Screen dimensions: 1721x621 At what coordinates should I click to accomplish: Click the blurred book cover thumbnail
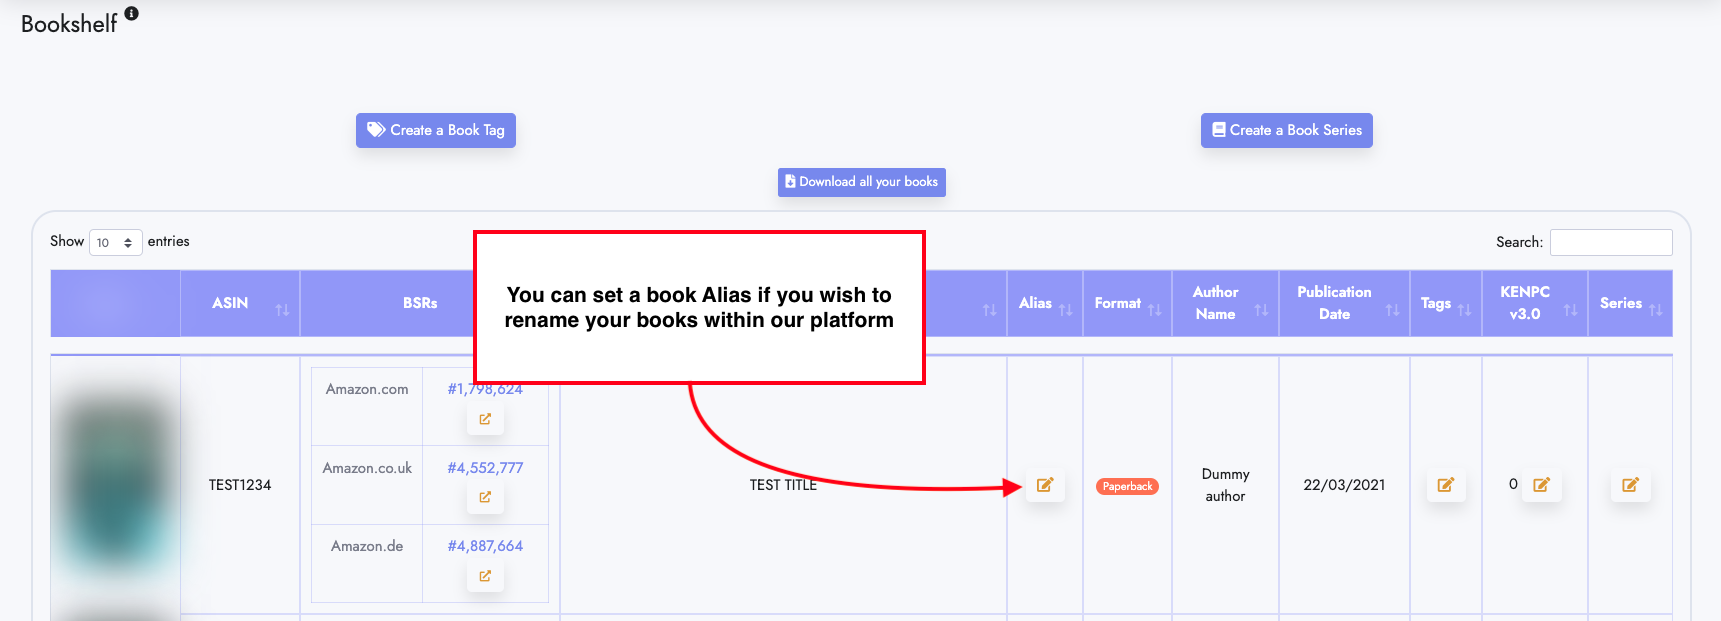(115, 485)
